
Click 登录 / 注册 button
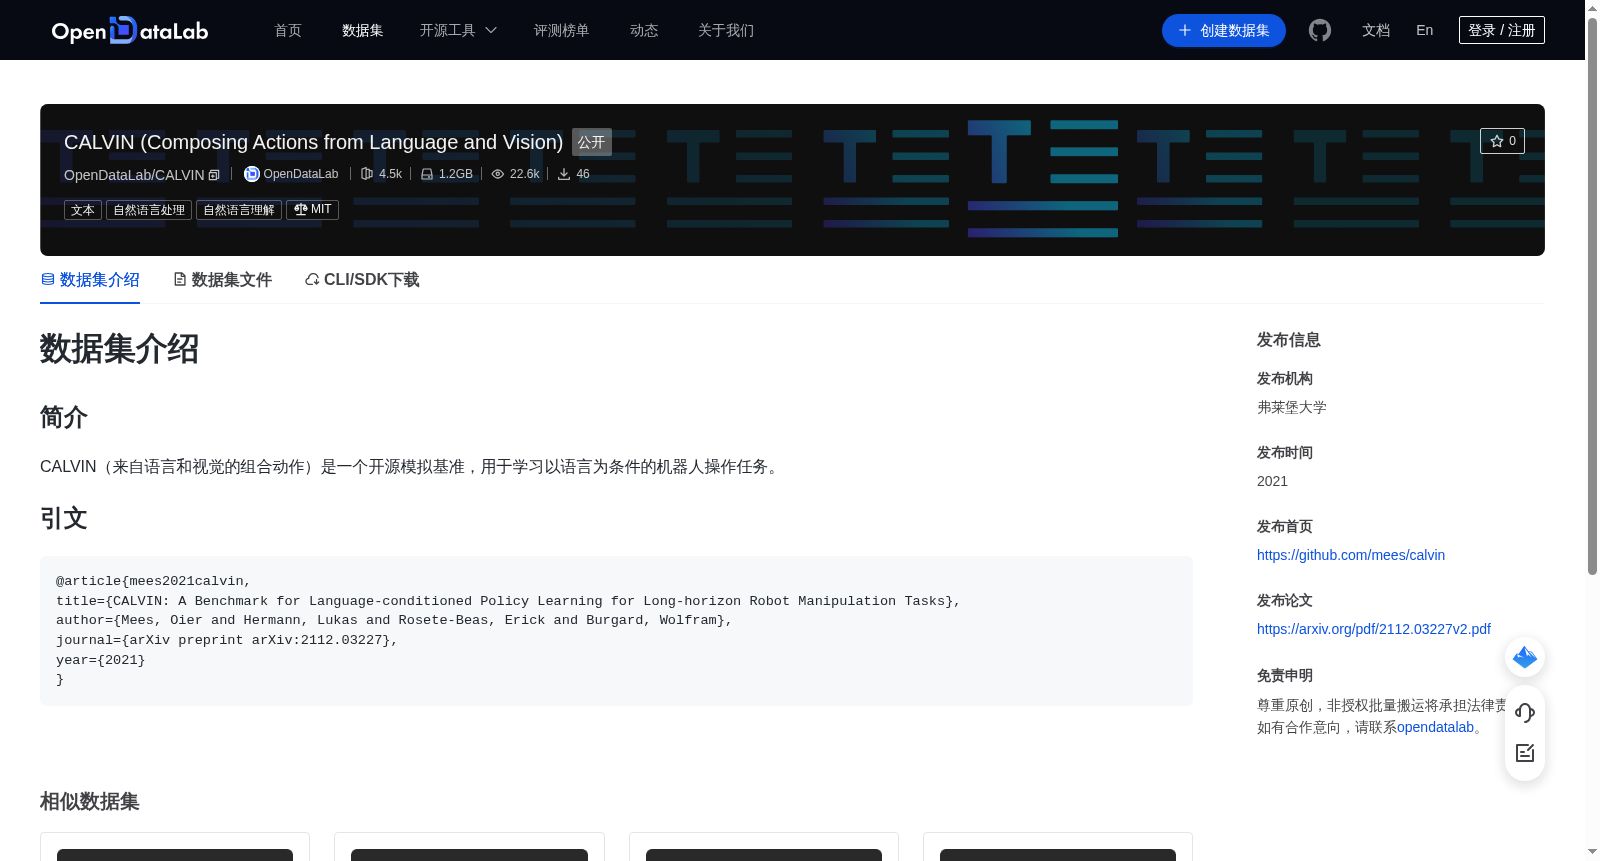point(1502,30)
